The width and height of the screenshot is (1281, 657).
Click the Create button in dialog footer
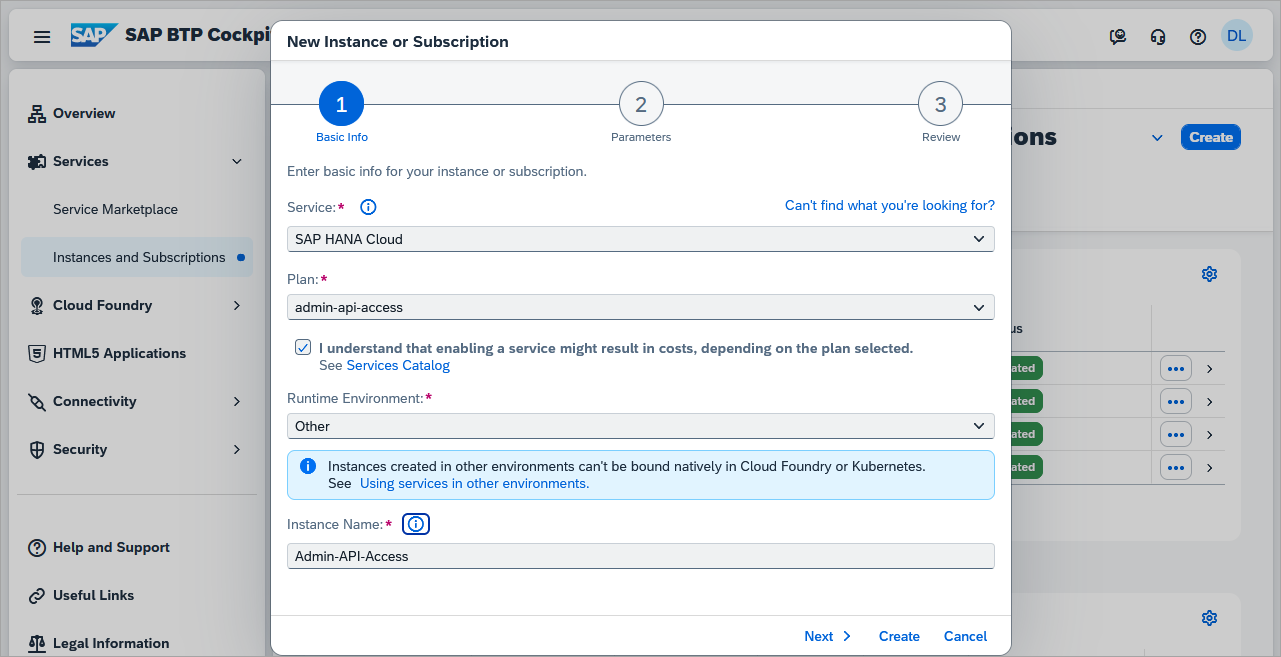pyautogui.click(x=899, y=636)
